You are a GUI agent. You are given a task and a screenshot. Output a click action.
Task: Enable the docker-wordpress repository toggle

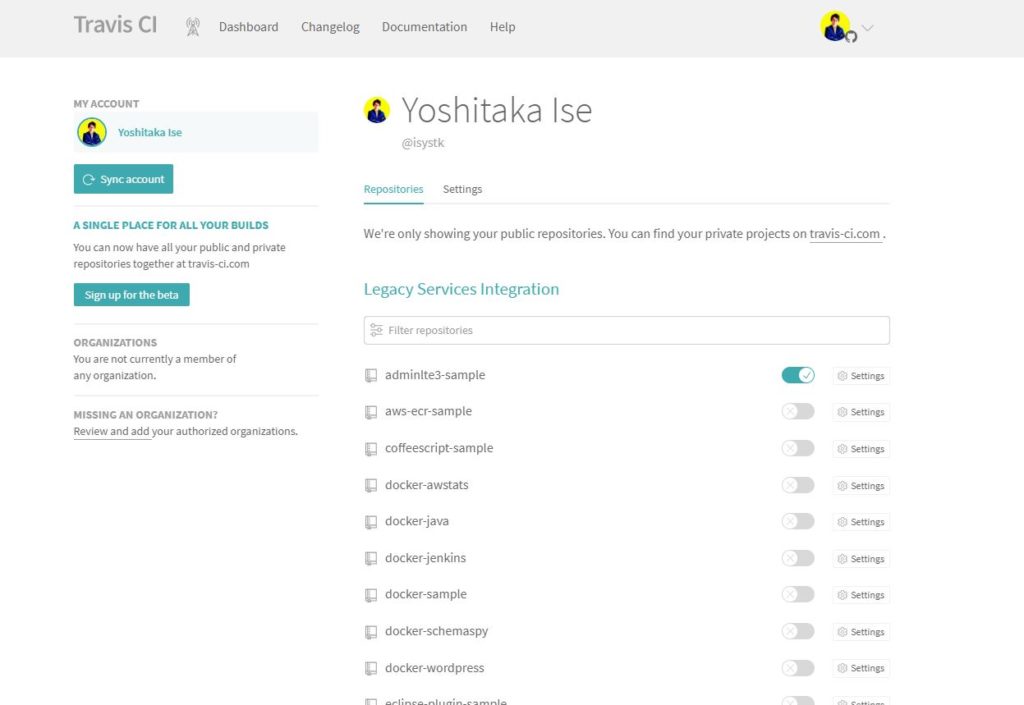798,668
